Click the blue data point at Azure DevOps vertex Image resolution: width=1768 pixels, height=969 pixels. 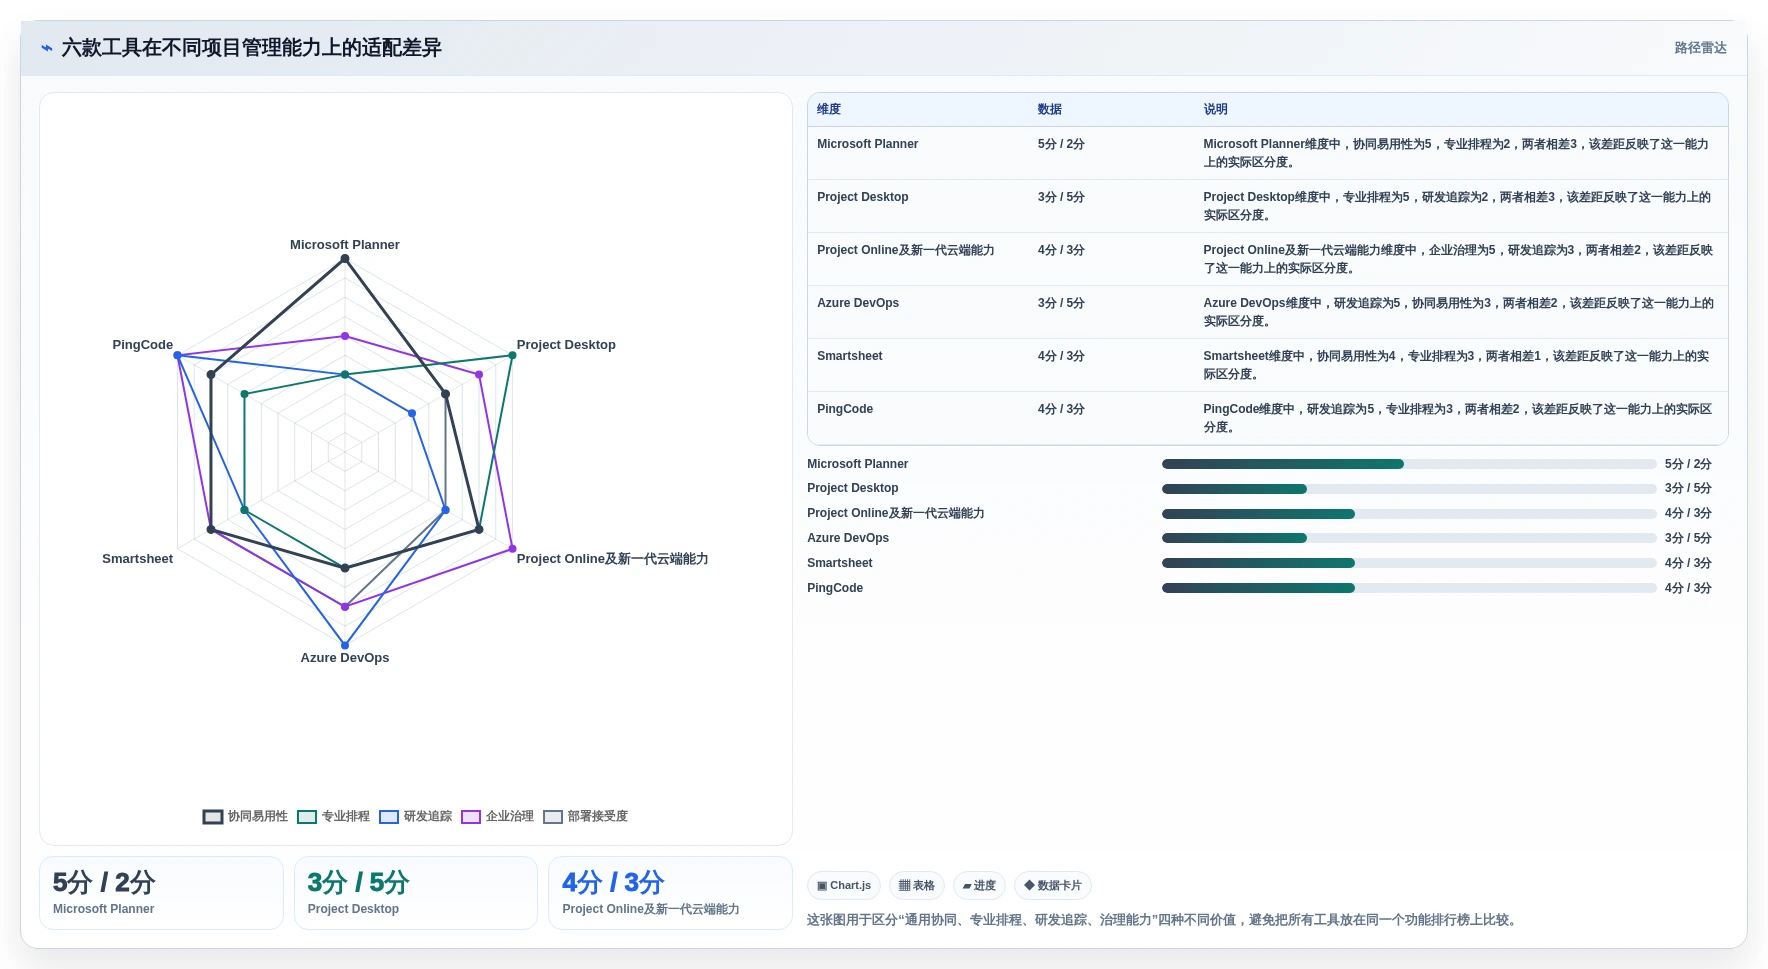tap(345, 645)
